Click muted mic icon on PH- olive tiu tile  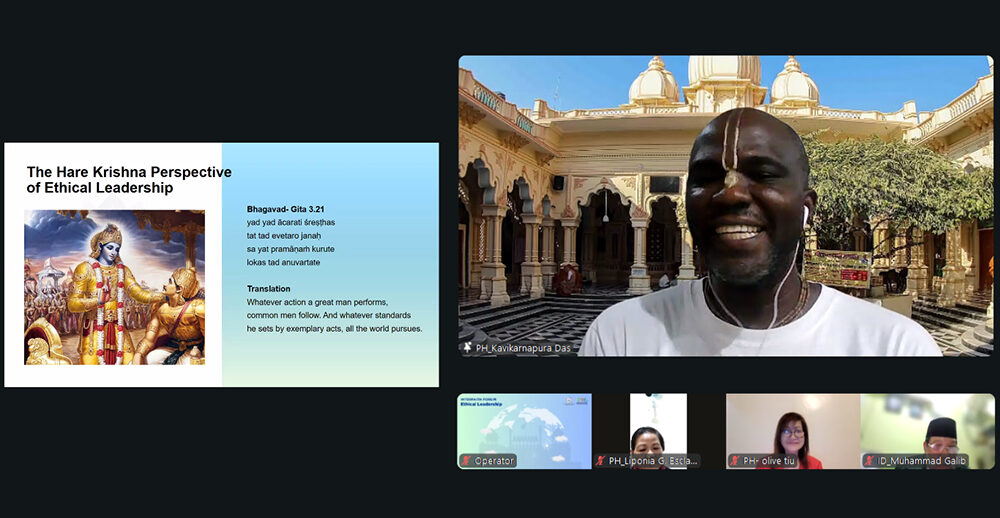tap(735, 461)
